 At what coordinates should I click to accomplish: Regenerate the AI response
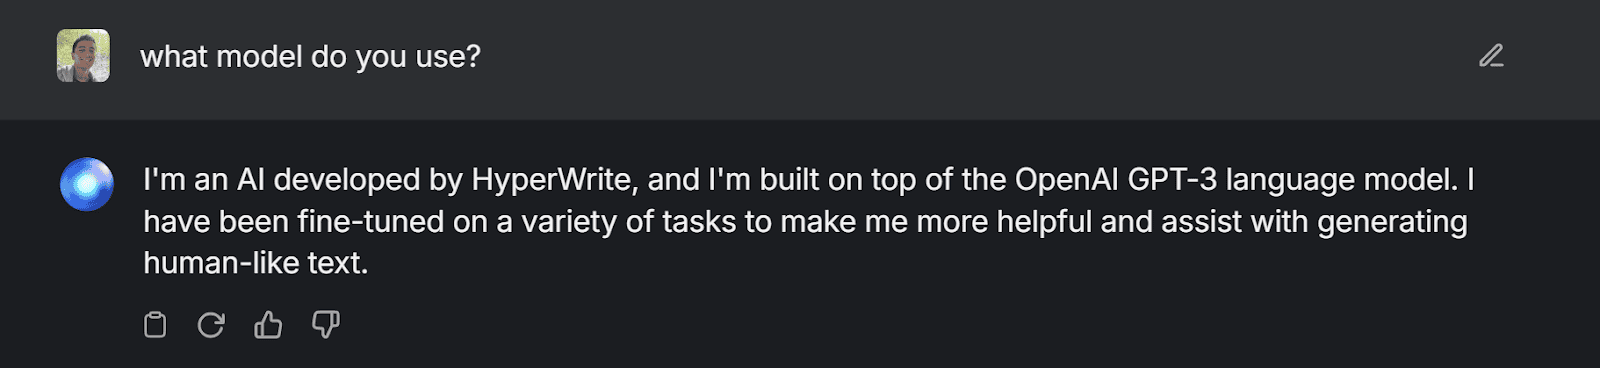coord(211,325)
